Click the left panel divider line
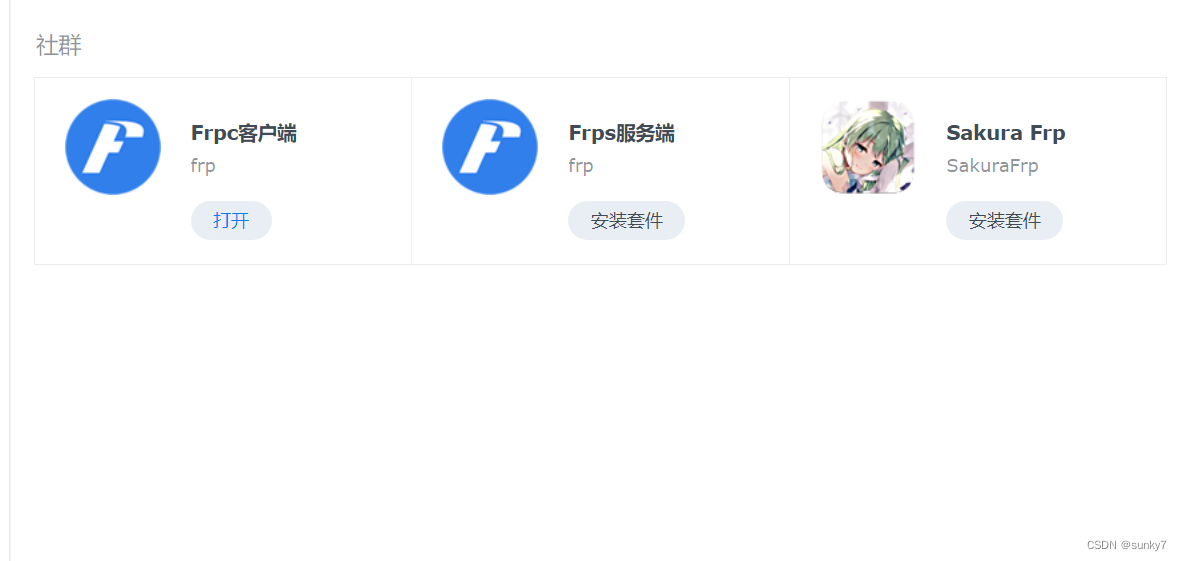The width and height of the screenshot is (1182, 561). (10, 280)
